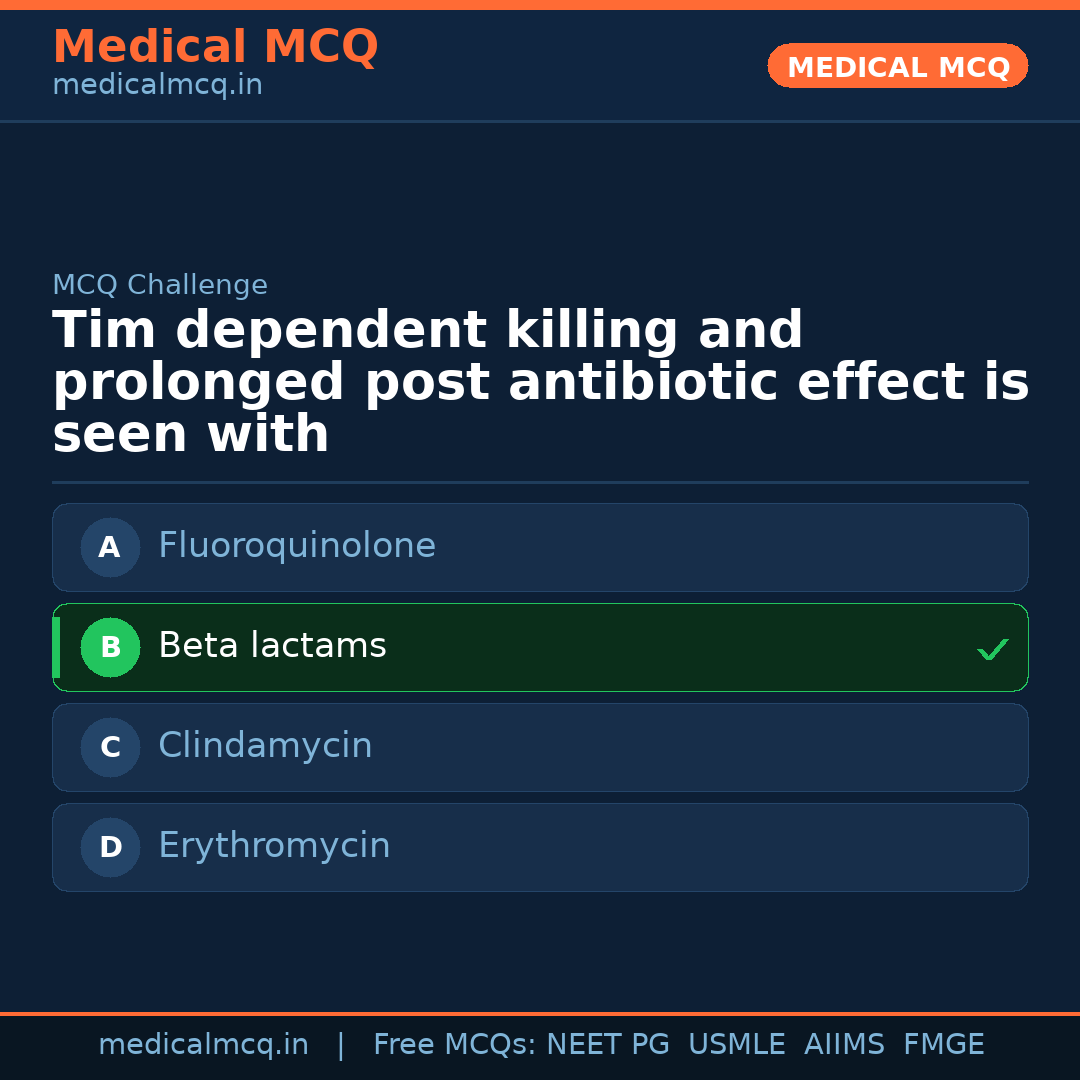
Task: Click the MCQ Challenge label
Action: click(x=160, y=285)
